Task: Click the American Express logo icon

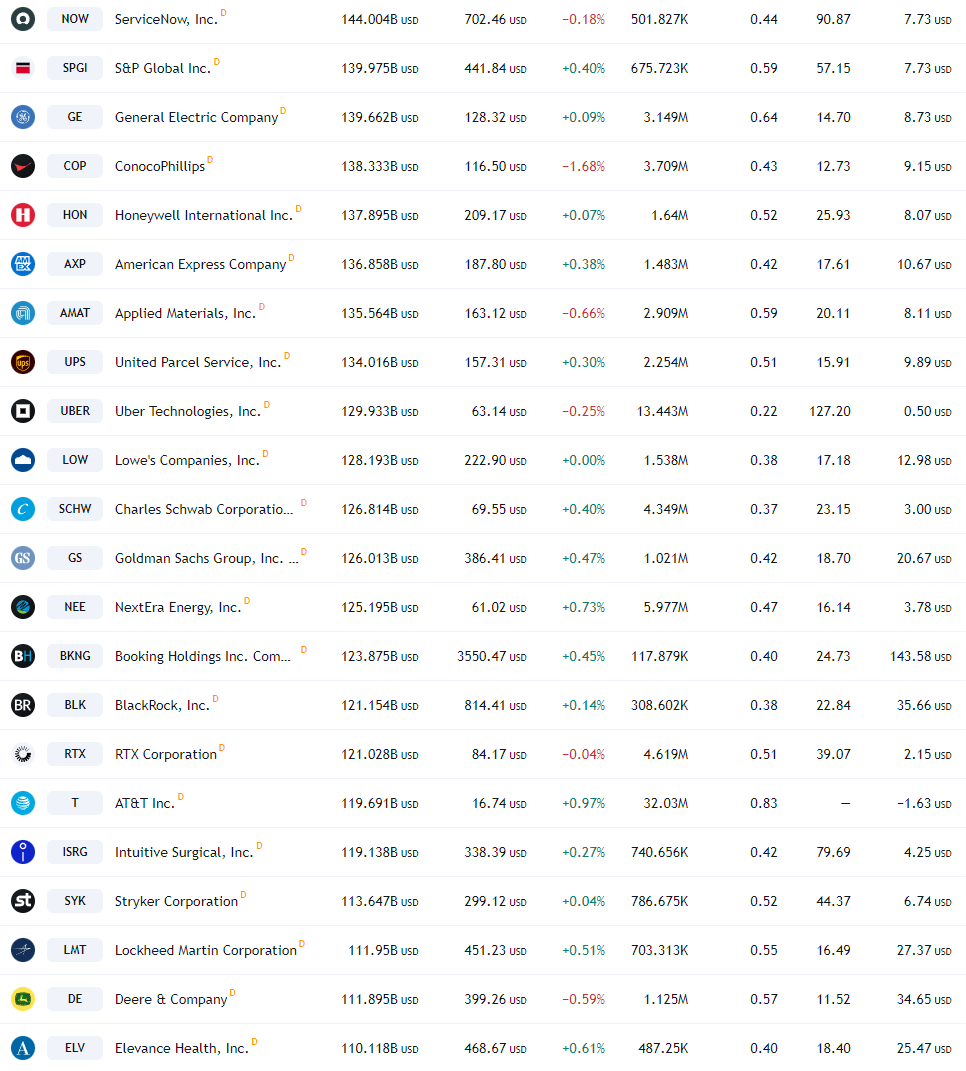Action: pos(23,264)
